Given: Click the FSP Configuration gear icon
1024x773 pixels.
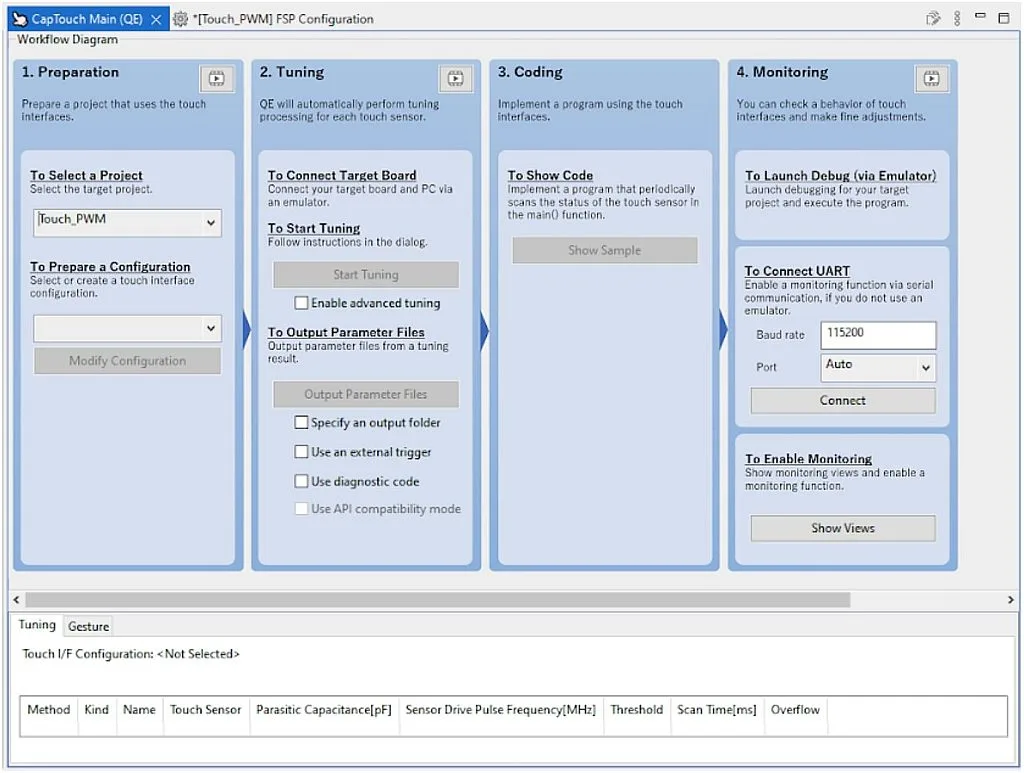Looking at the screenshot, I should click(180, 19).
